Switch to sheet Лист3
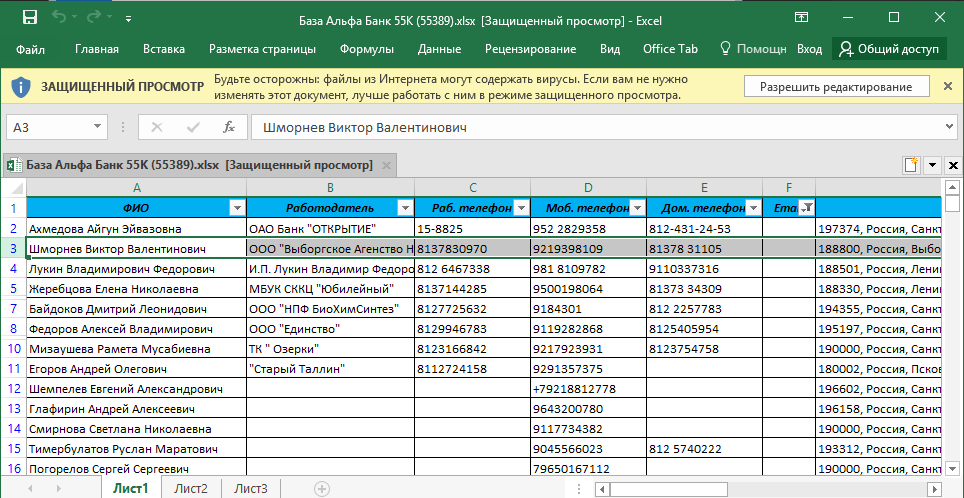Screen dimensions: 964x498 [250, 489]
